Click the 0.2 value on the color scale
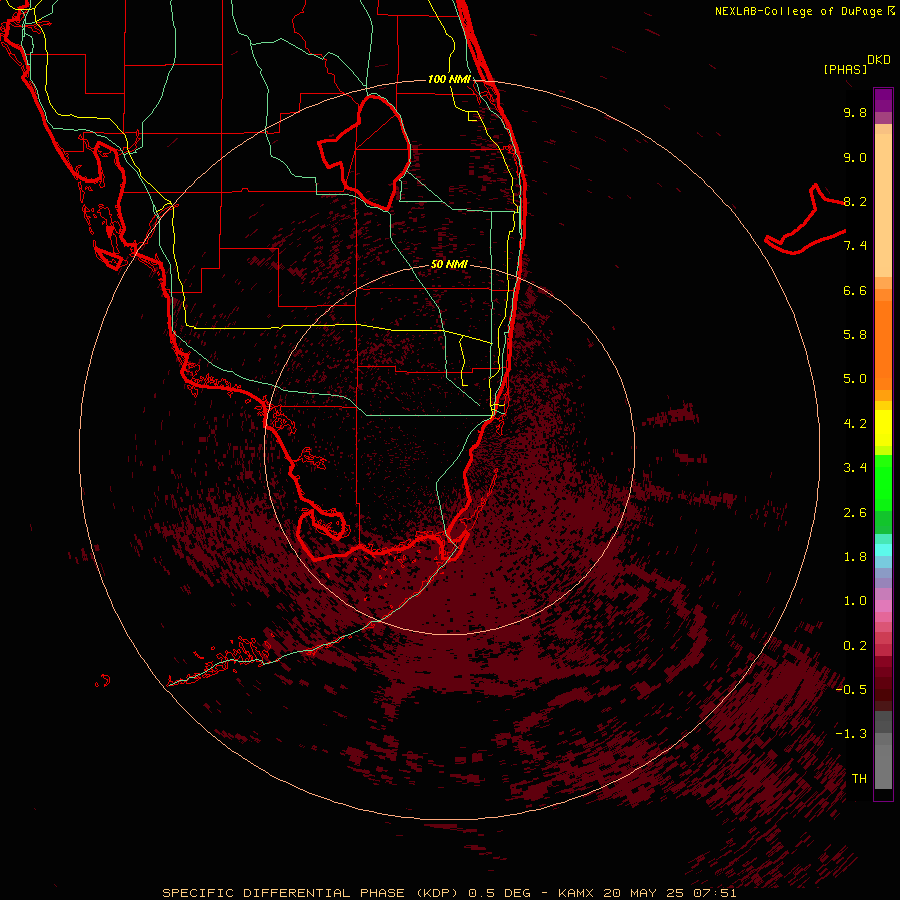The image size is (900, 900). (855, 646)
